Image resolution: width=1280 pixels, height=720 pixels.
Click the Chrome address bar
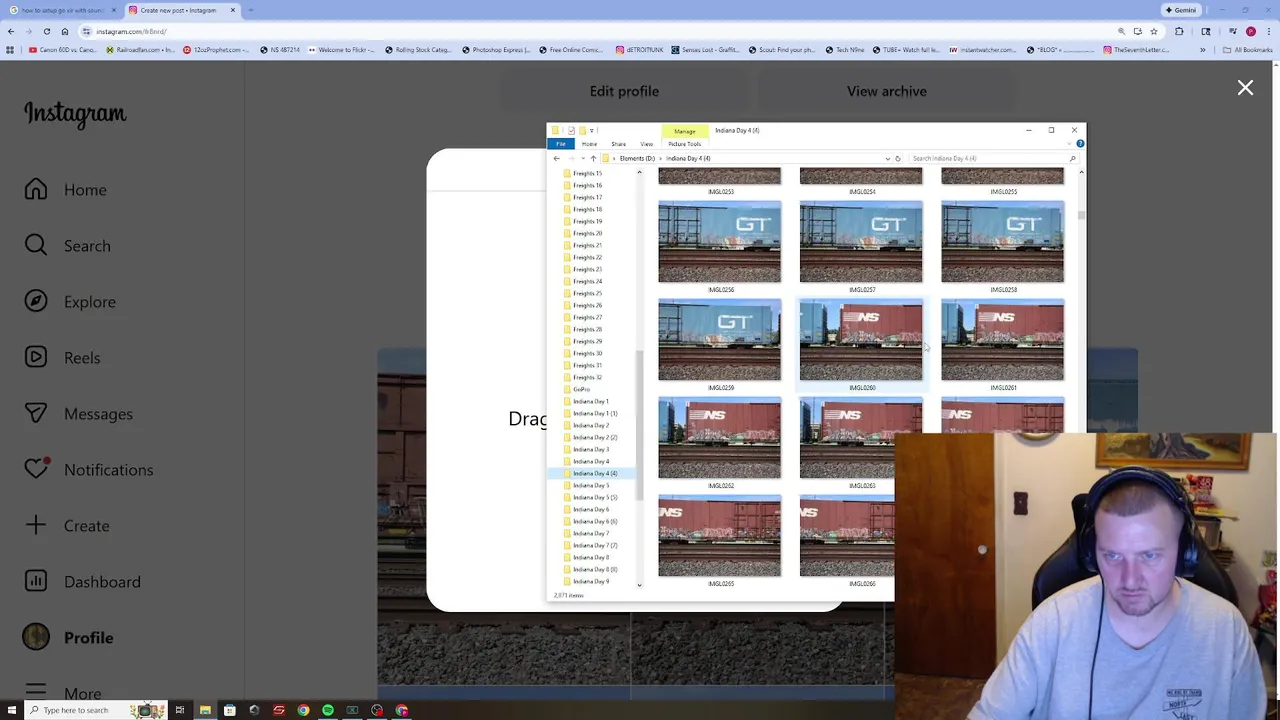tap(600, 31)
